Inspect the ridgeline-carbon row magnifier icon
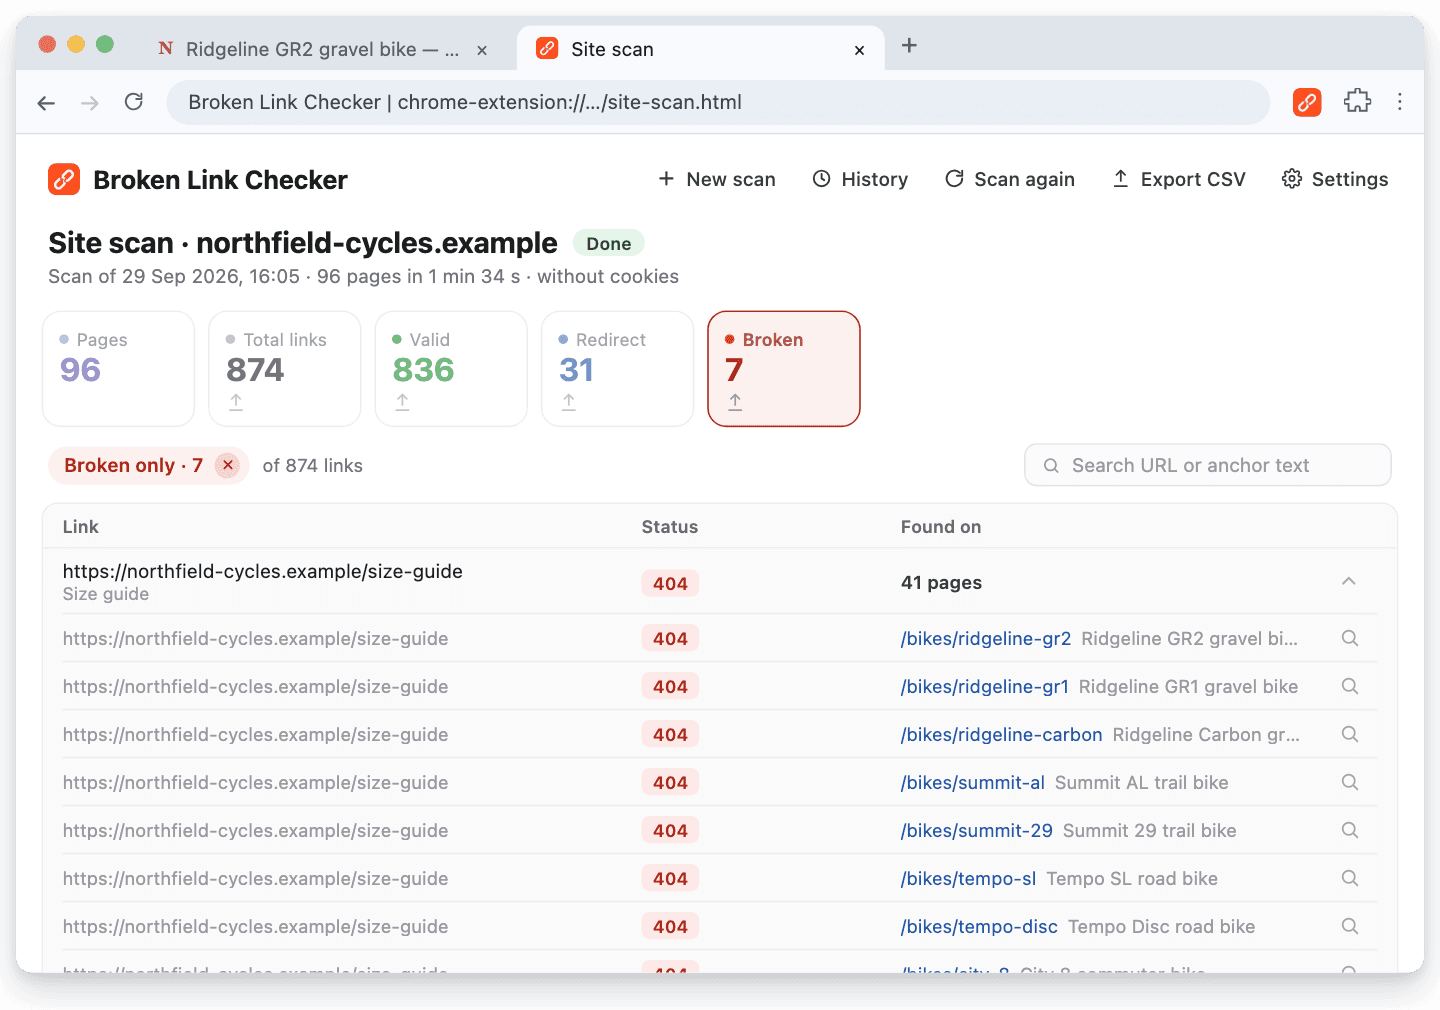Screen dimensions: 1440x1010 tap(1350, 734)
